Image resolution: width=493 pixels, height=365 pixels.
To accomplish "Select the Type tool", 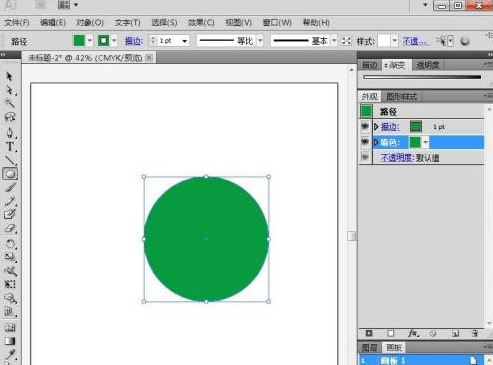I will [x=9, y=146].
